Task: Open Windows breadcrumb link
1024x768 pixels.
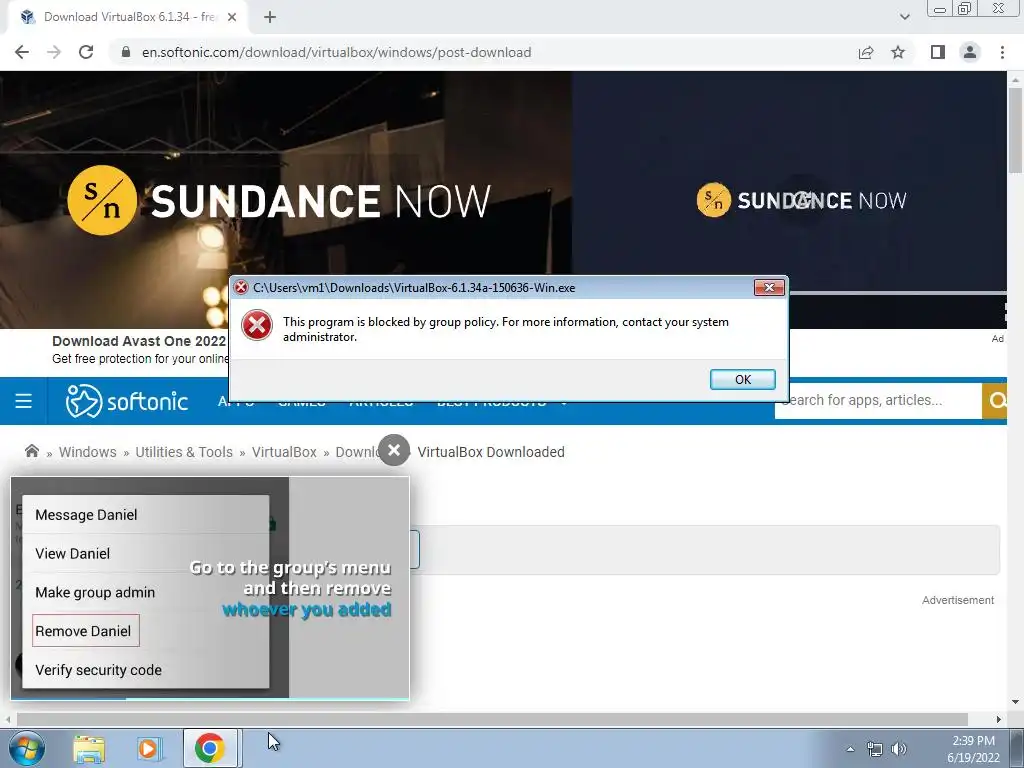Action: [88, 452]
